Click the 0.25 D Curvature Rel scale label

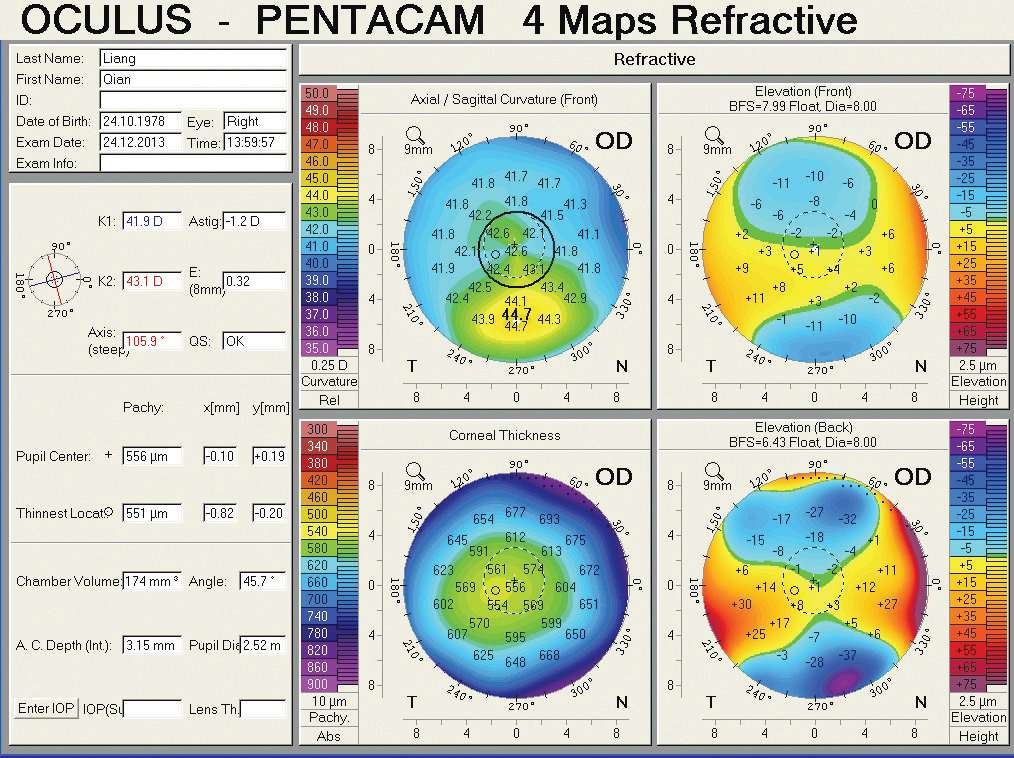point(329,382)
